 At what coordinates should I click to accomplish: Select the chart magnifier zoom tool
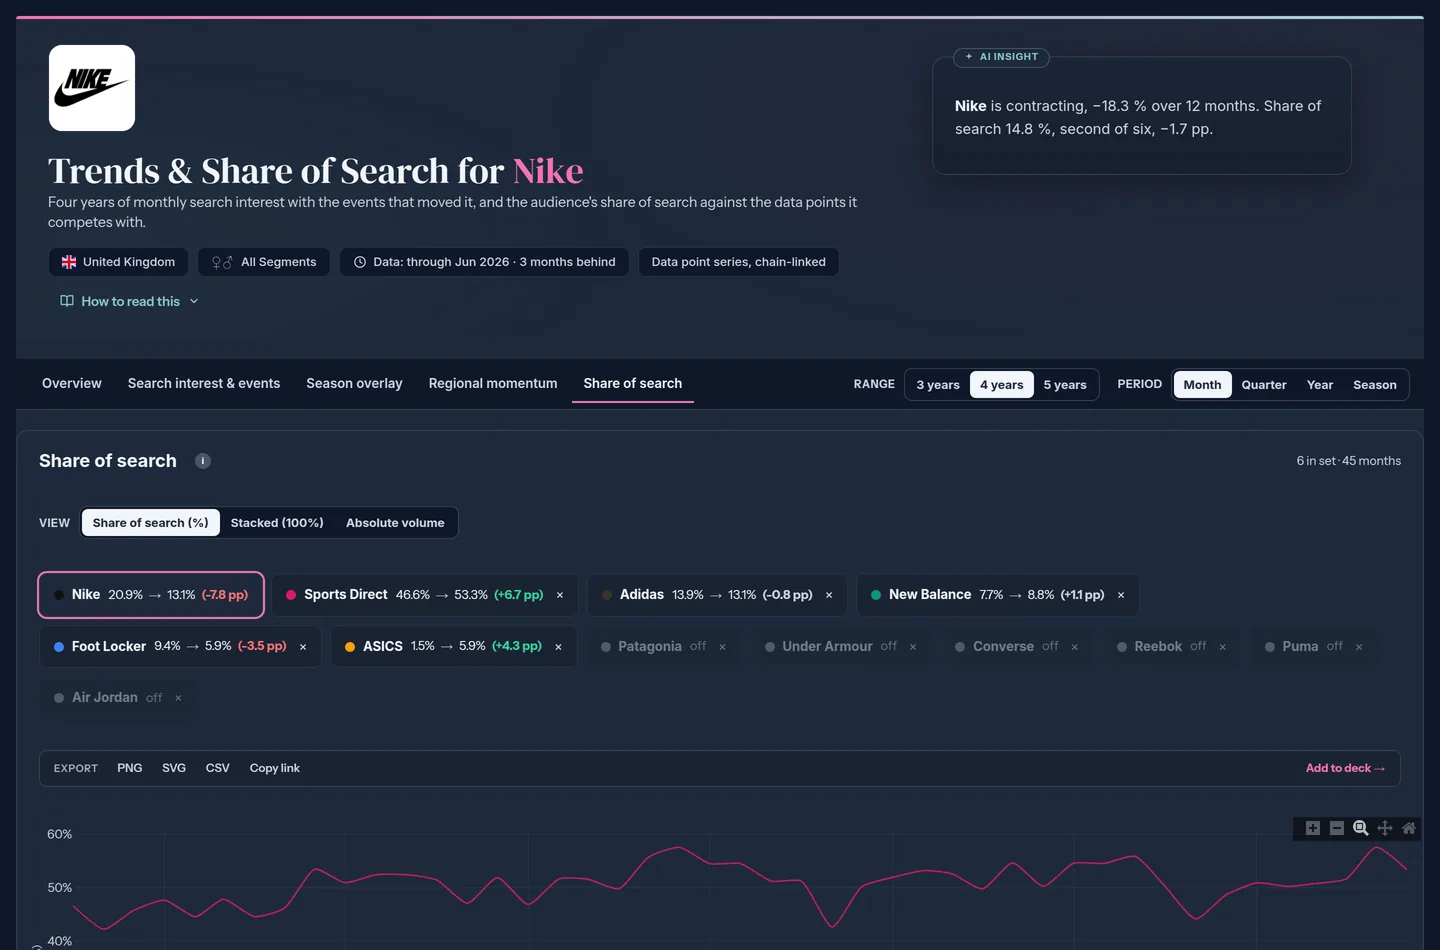[1361, 828]
